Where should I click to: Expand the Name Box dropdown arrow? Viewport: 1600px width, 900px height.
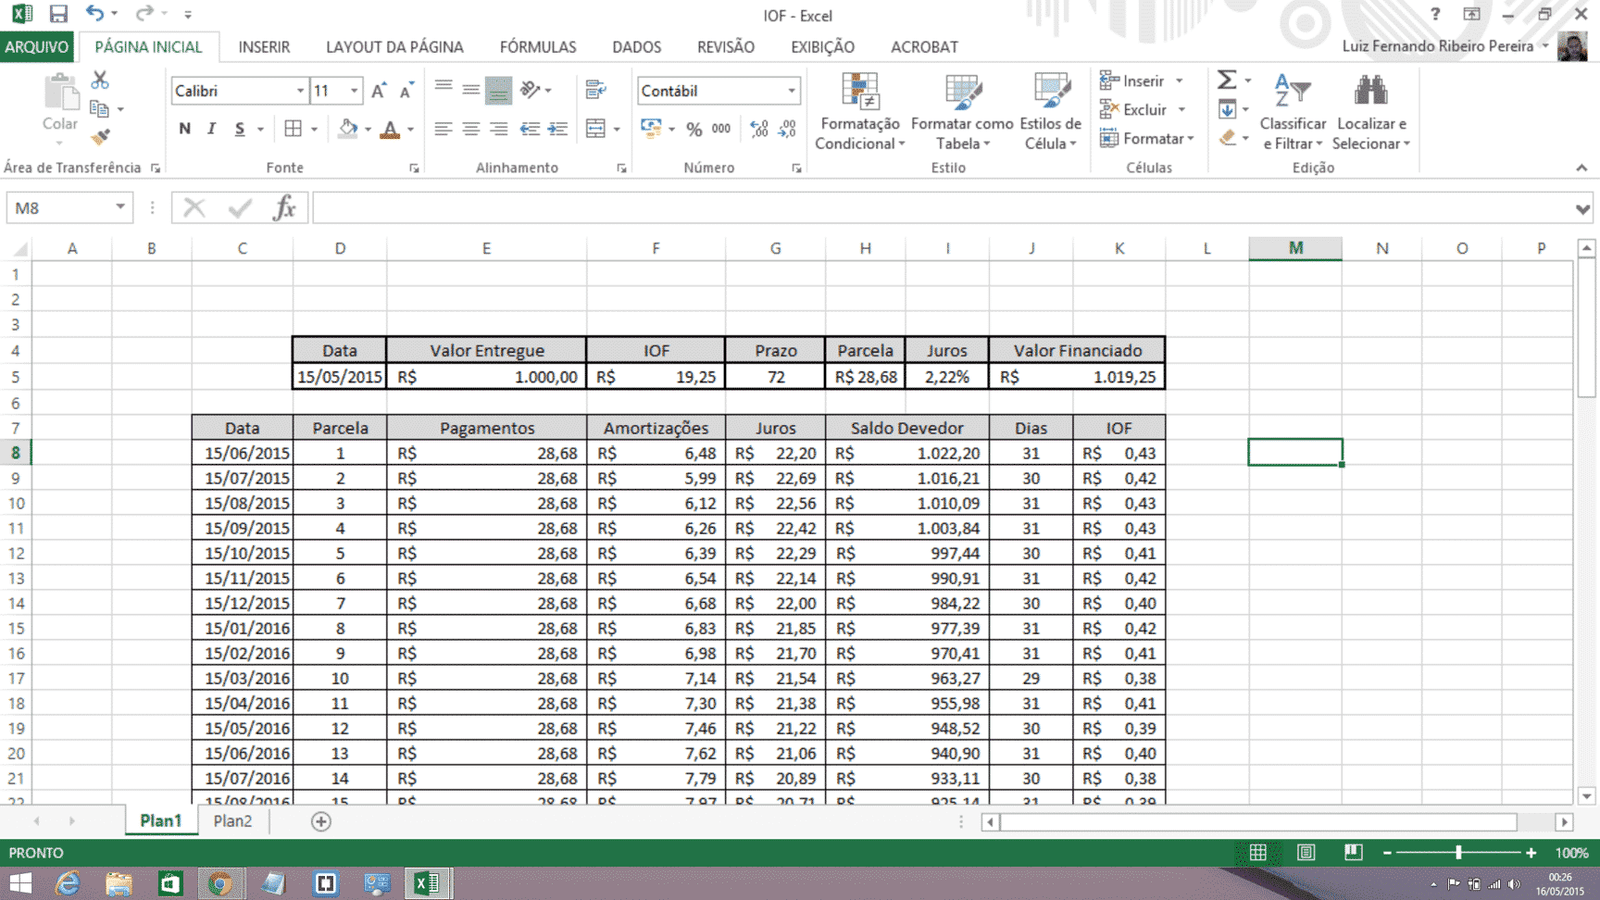(120, 208)
